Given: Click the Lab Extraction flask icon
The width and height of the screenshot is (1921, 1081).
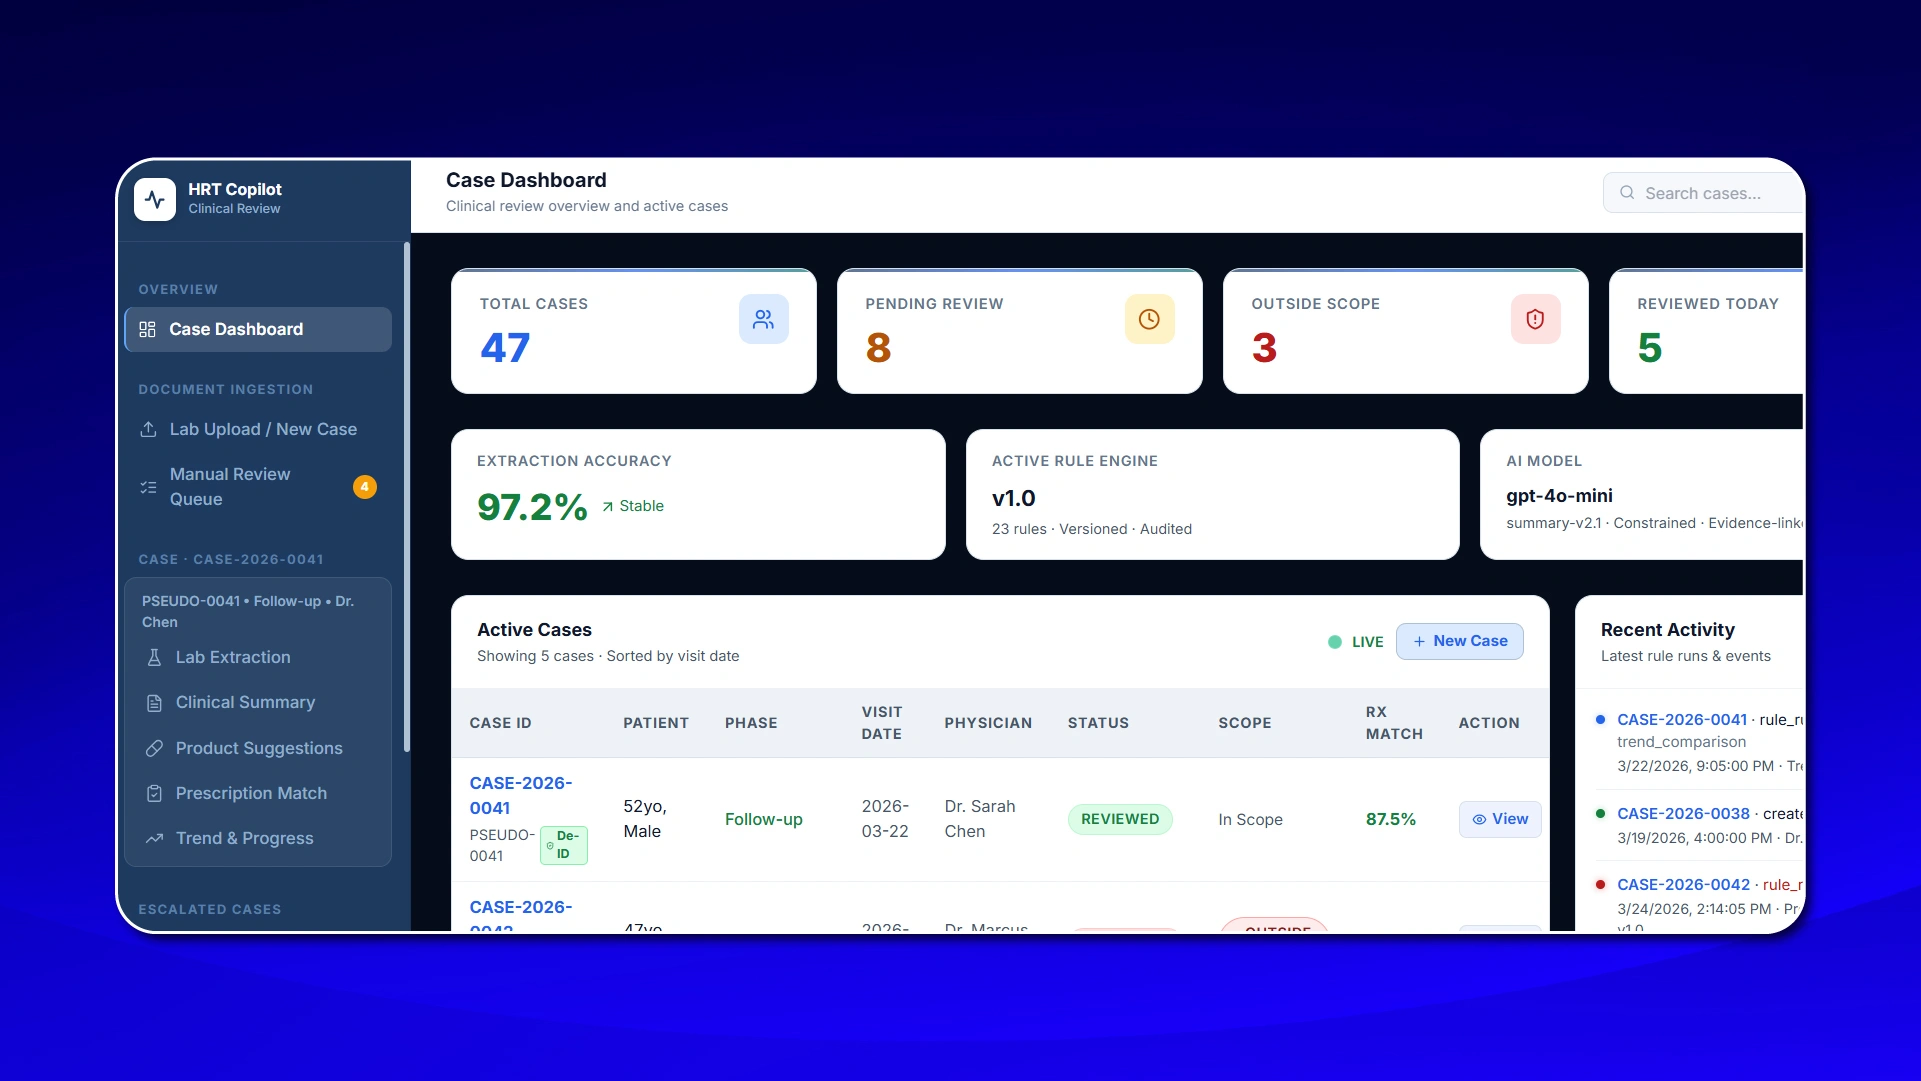Looking at the screenshot, I should 154,657.
